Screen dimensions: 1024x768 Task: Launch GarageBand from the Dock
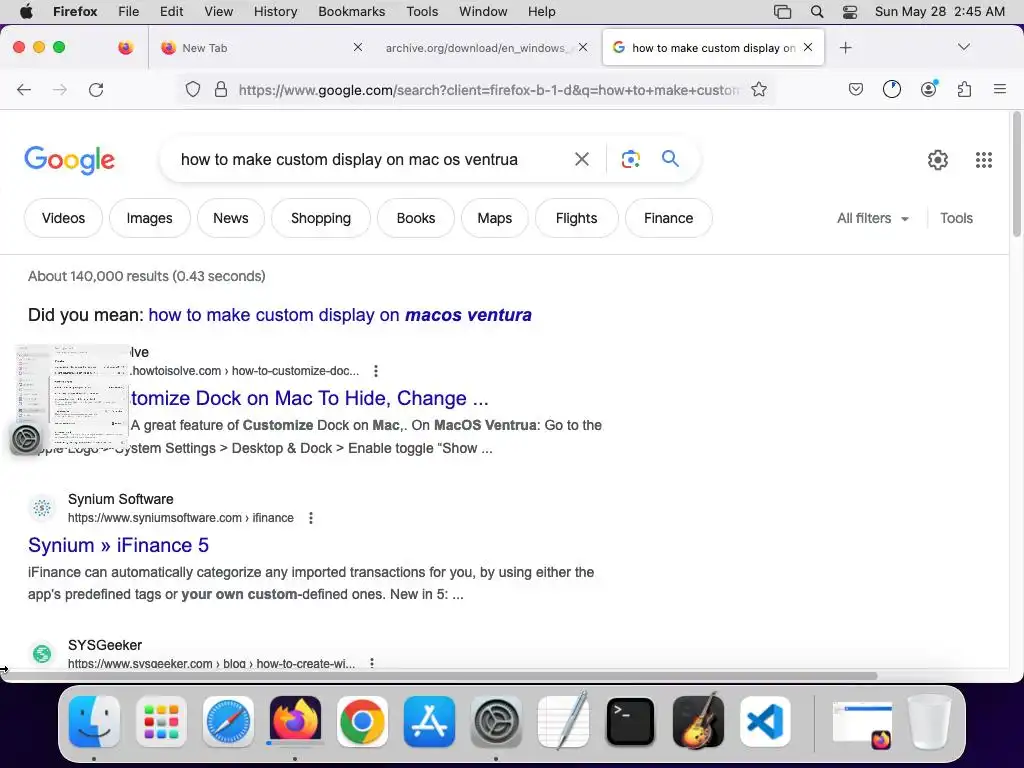(x=697, y=720)
